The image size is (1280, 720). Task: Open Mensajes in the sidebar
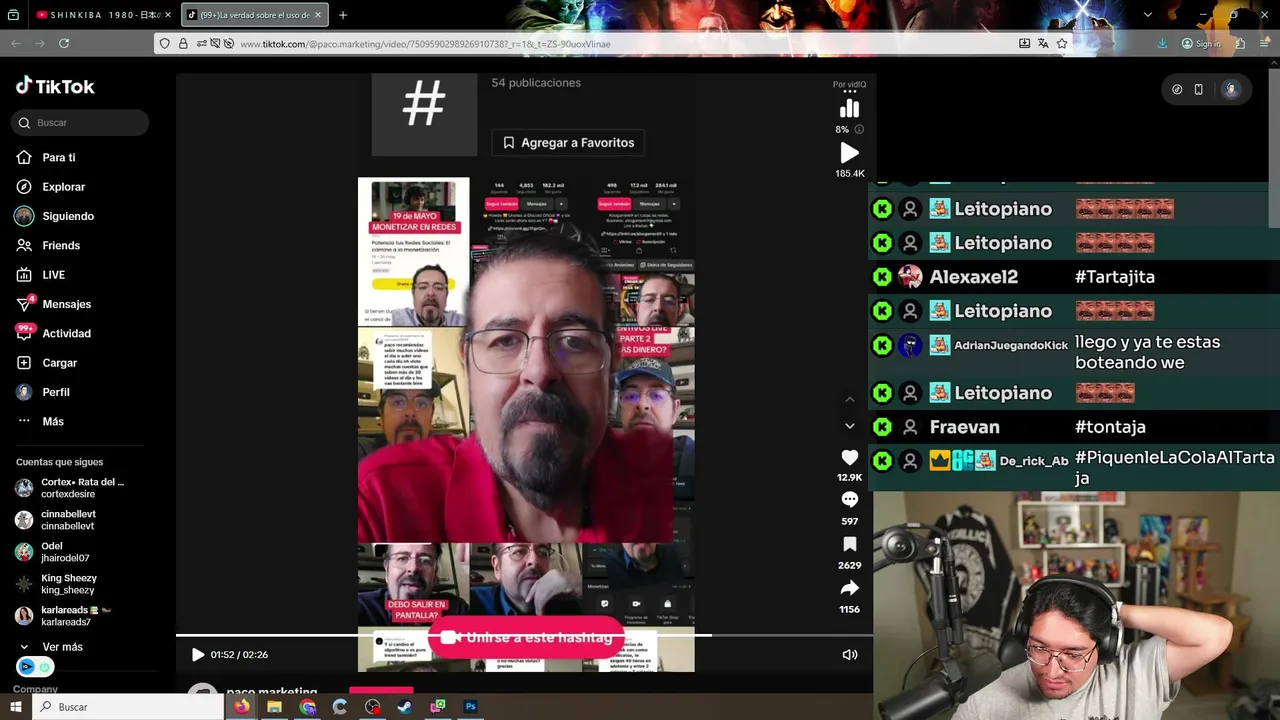pos(55,304)
